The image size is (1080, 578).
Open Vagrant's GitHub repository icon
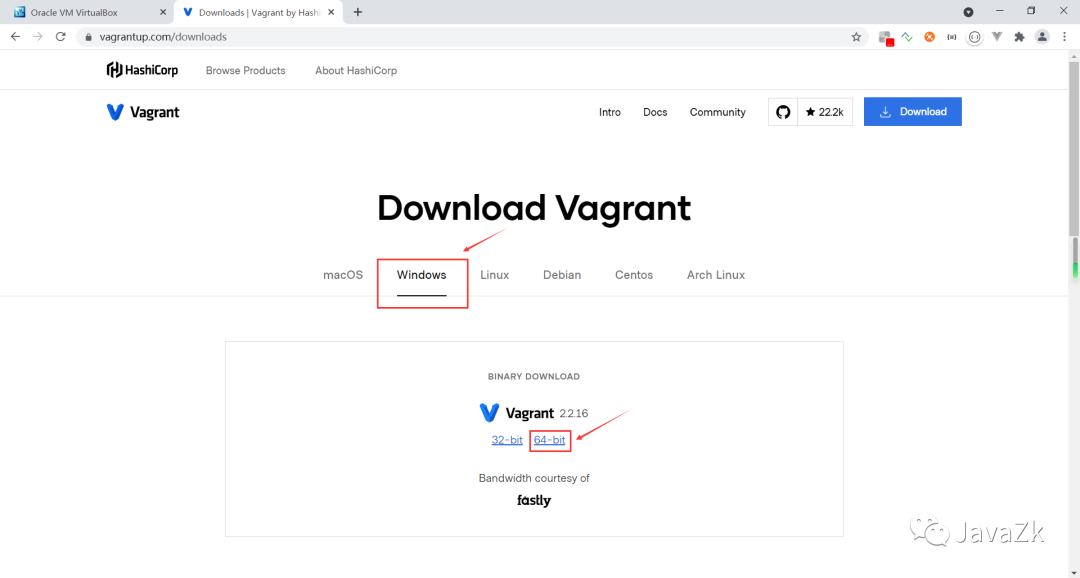(x=783, y=112)
